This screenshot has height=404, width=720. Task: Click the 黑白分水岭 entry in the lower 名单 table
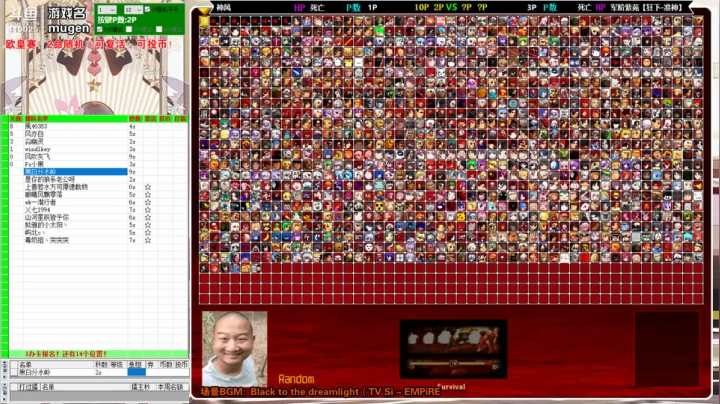(34, 372)
